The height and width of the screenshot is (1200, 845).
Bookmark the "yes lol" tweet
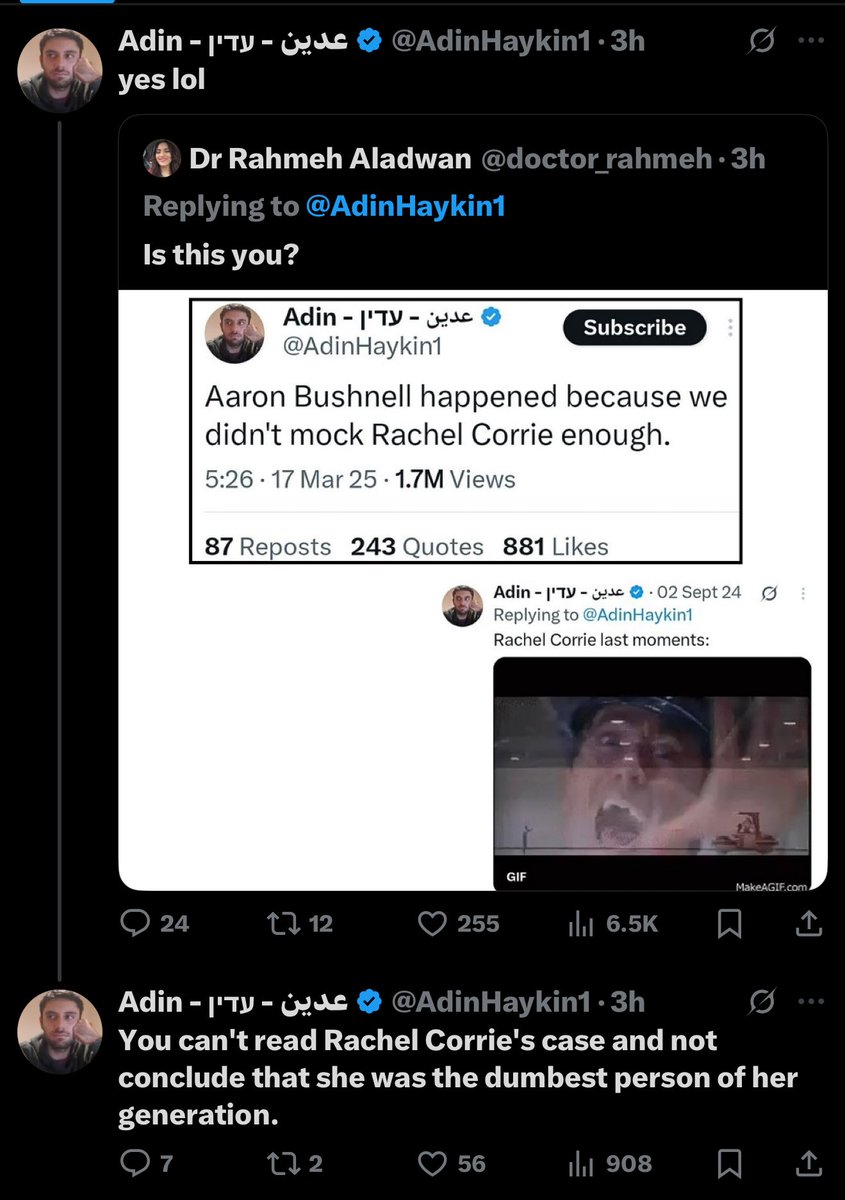(730, 923)
